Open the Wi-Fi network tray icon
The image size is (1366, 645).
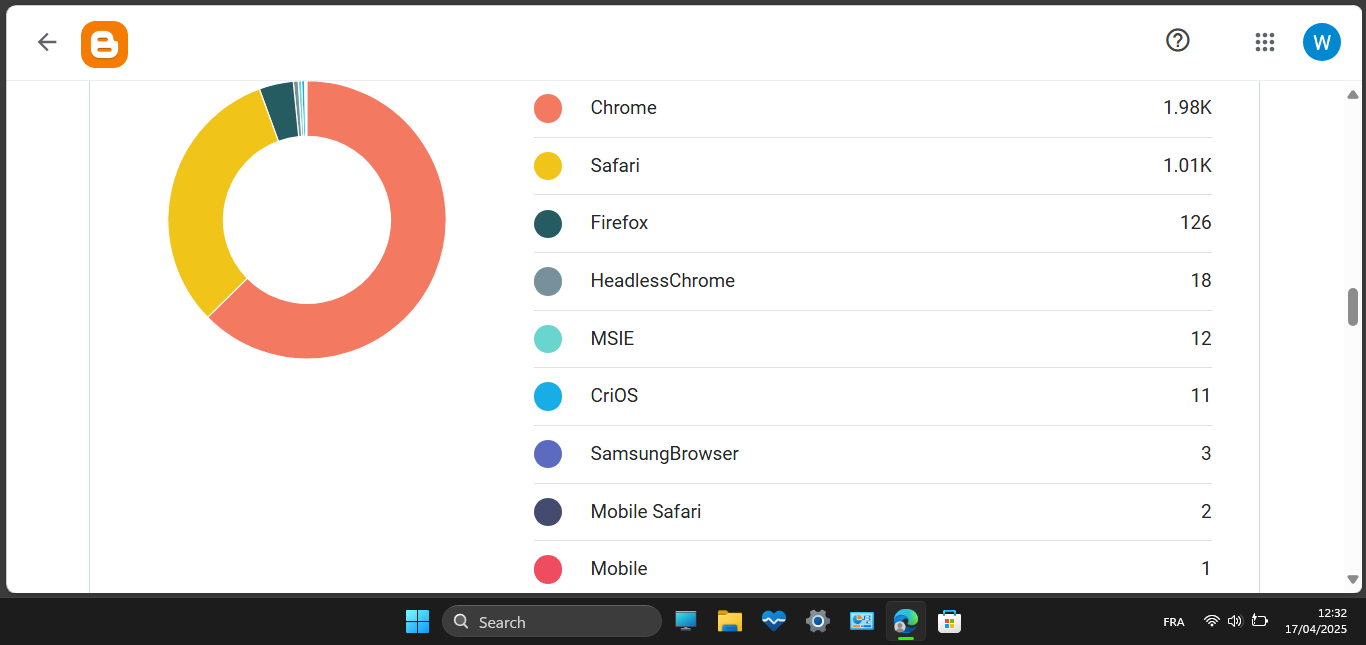tap(1211, 621)
